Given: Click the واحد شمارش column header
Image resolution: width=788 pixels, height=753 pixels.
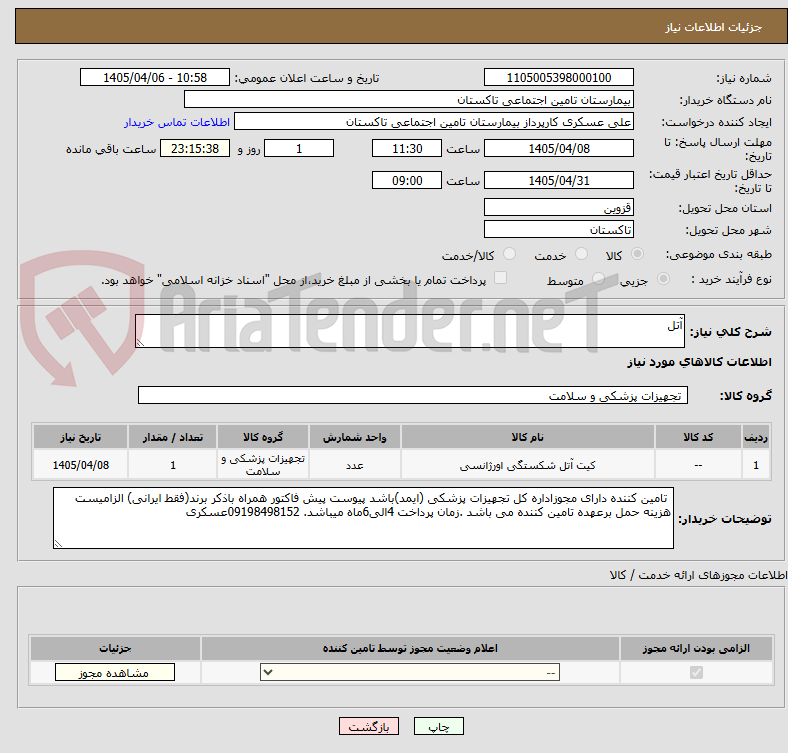Looking at the screenshot, I should coord(355,437).
